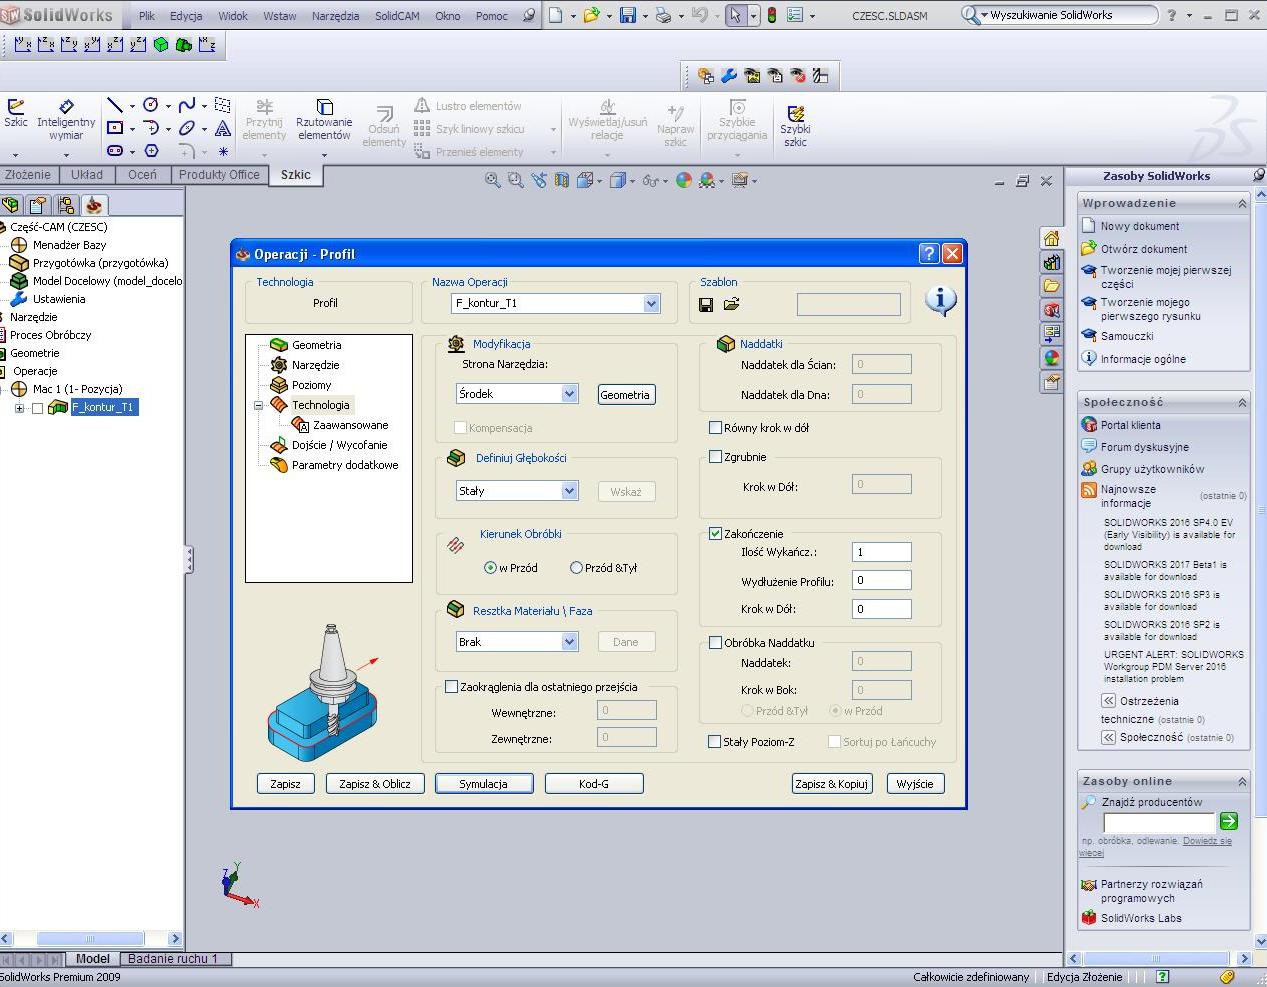The image size is (1267, 987).
Task: Uncheck the Zakończenie checkbox
Action: [x=715, y=534]
